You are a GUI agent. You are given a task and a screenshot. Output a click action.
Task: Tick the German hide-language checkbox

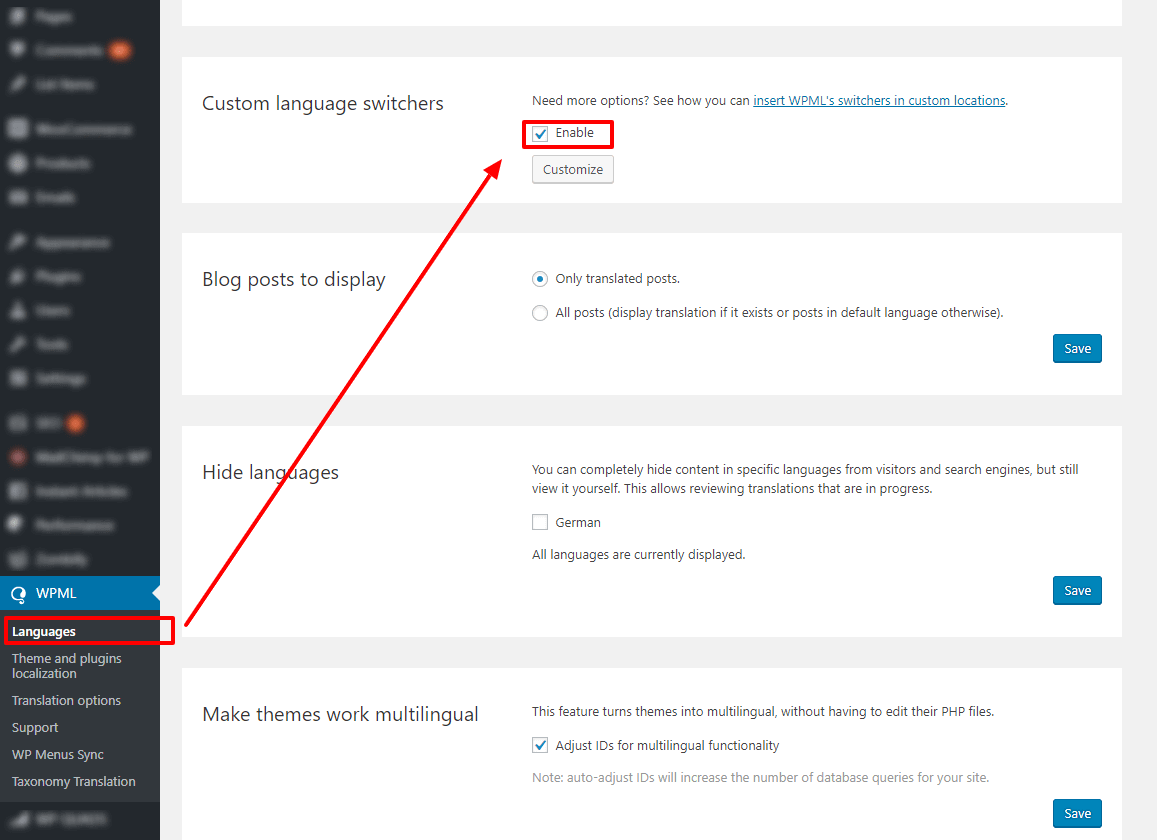point(540,523)
